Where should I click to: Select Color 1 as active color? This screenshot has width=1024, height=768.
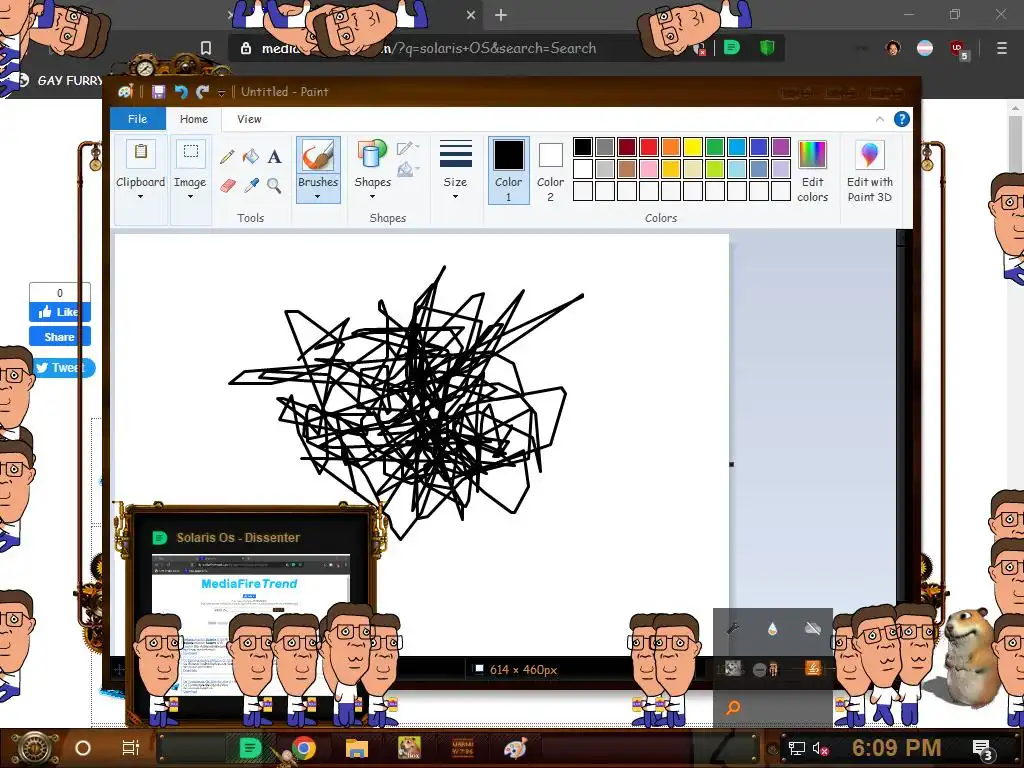click(x=508, y=170)
